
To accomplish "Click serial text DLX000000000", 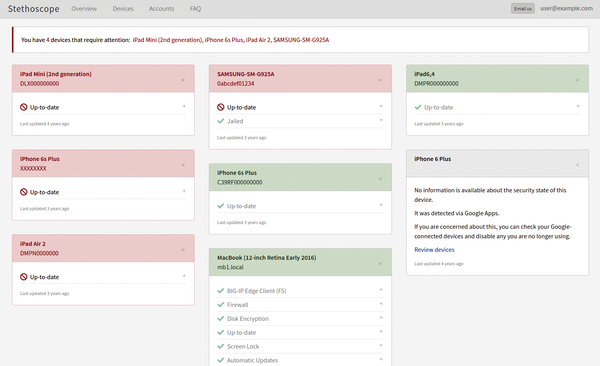I will pyautogui.click(x=39, y=83).
